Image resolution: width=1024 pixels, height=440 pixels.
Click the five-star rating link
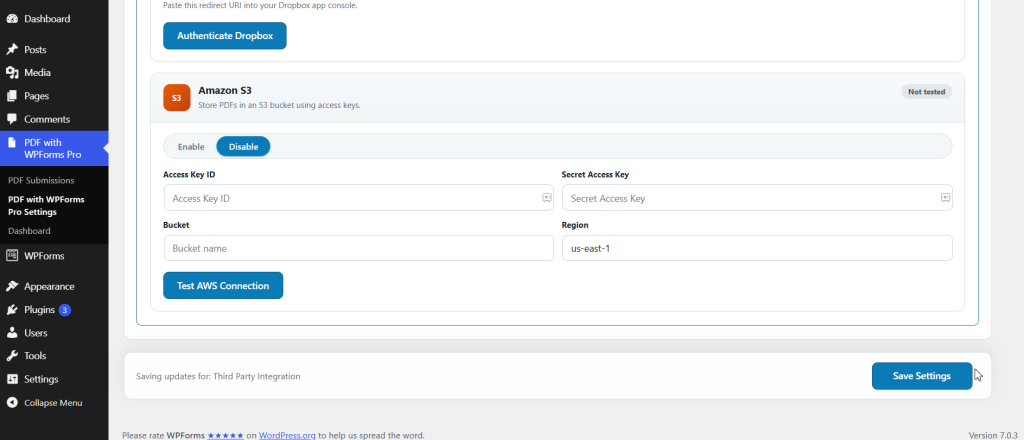[225, 435]
